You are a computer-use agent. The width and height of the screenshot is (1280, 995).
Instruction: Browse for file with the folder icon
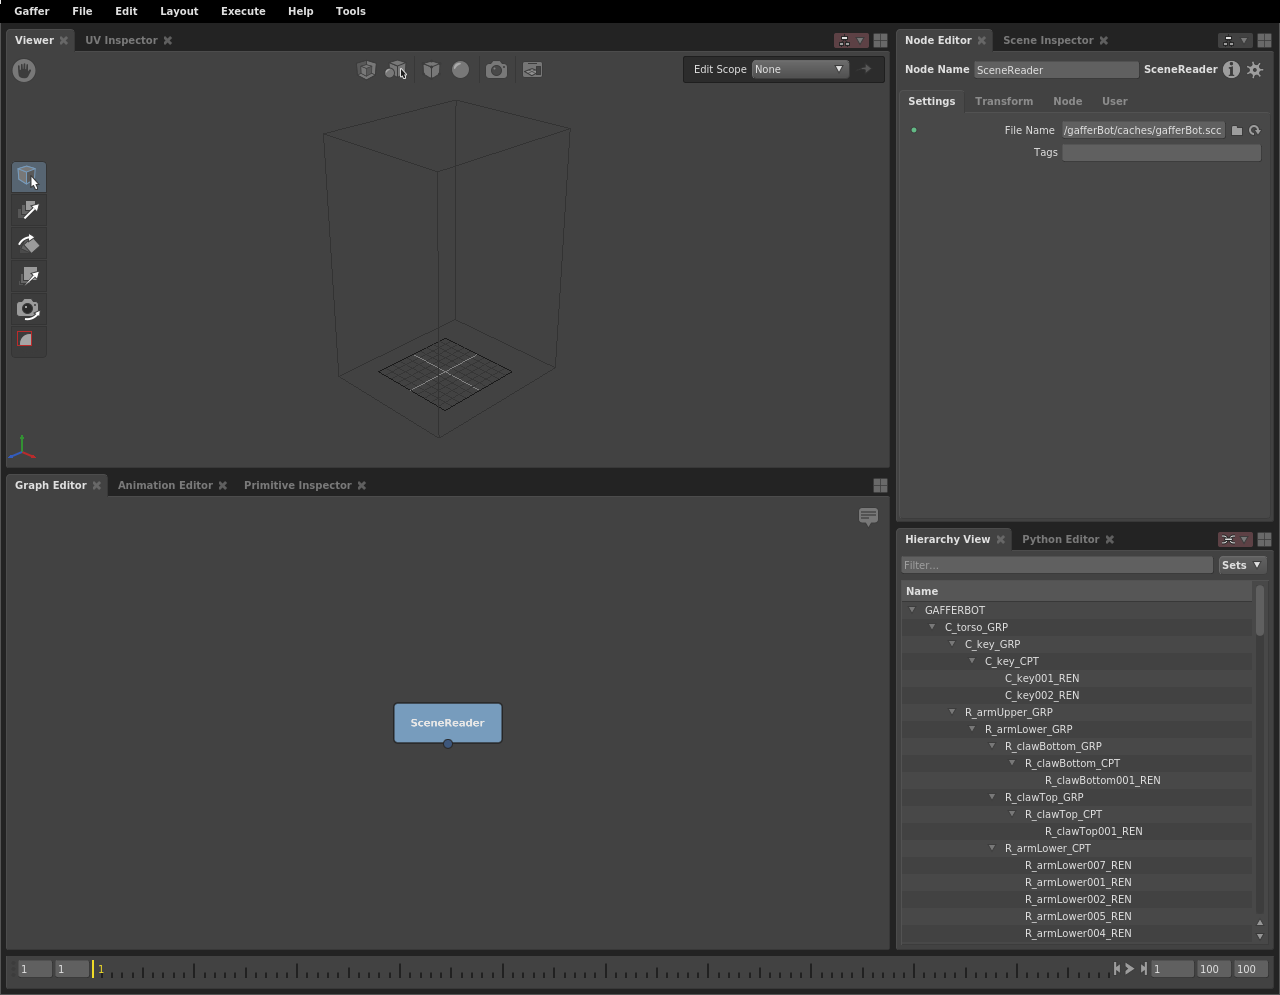1237,130
